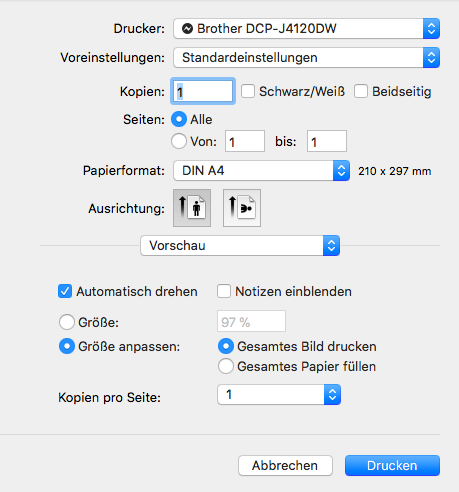Click the Kopien number field
This screenshot has width=459, height=492.
[203, 91]
